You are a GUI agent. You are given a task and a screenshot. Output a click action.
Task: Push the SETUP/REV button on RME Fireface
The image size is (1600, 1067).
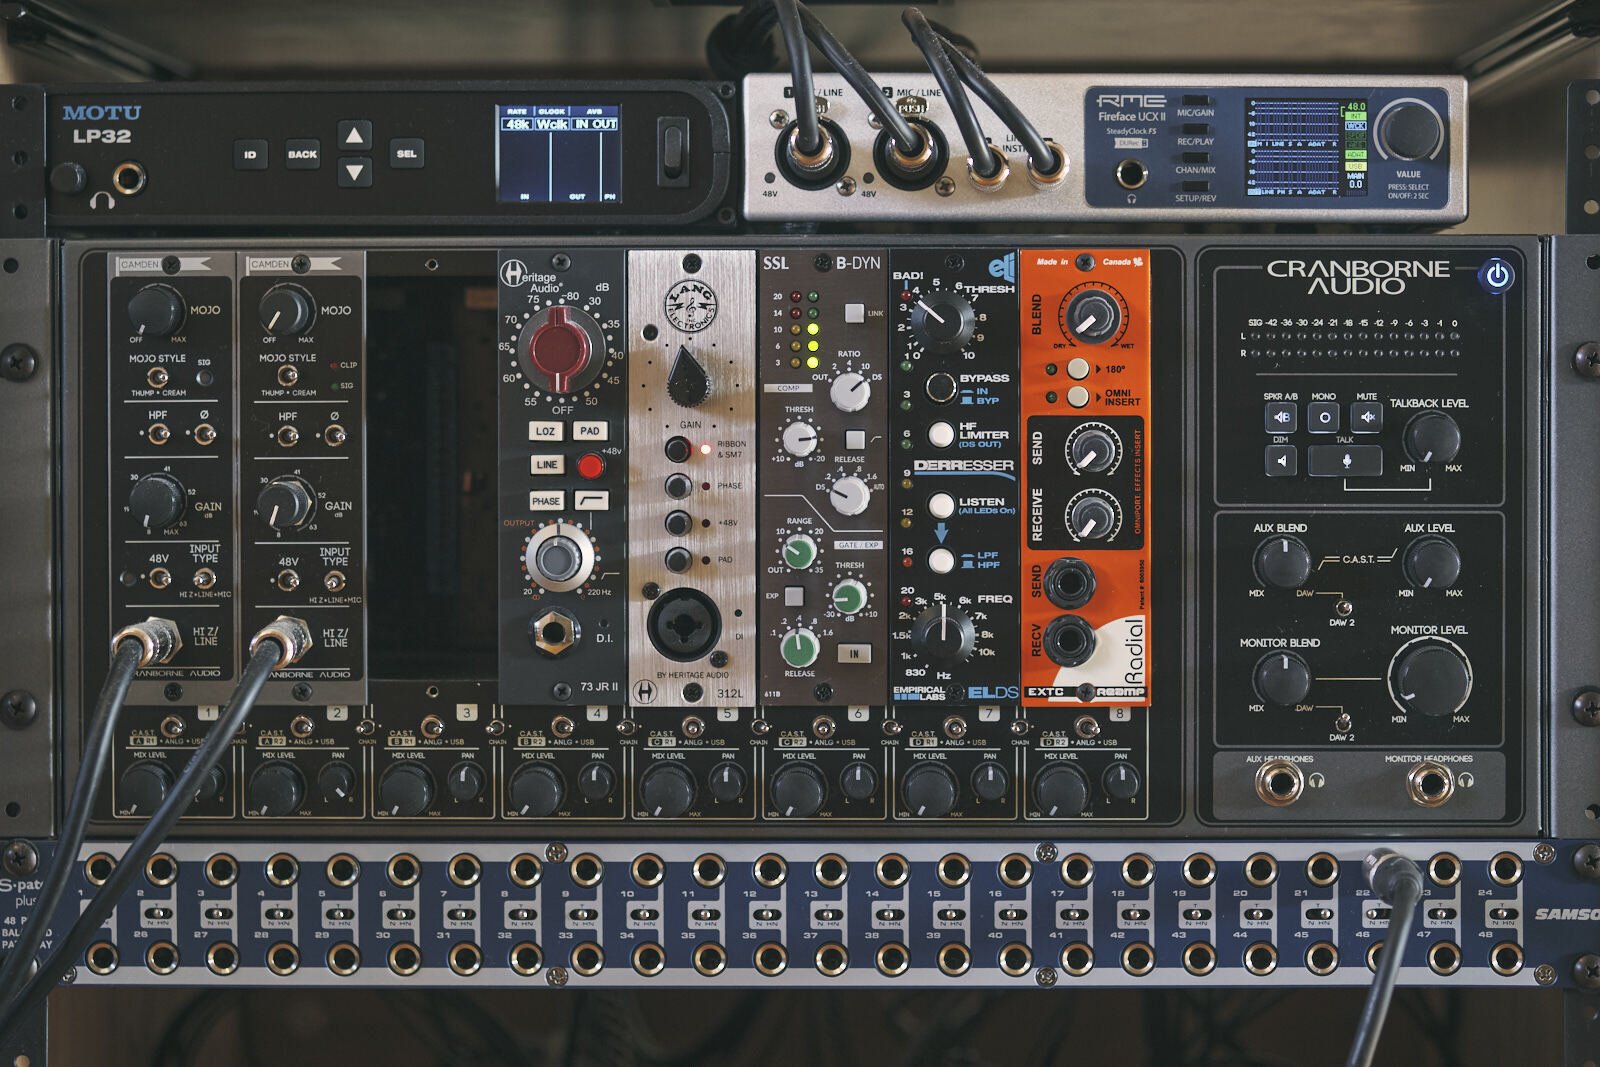coord(1194,186)
